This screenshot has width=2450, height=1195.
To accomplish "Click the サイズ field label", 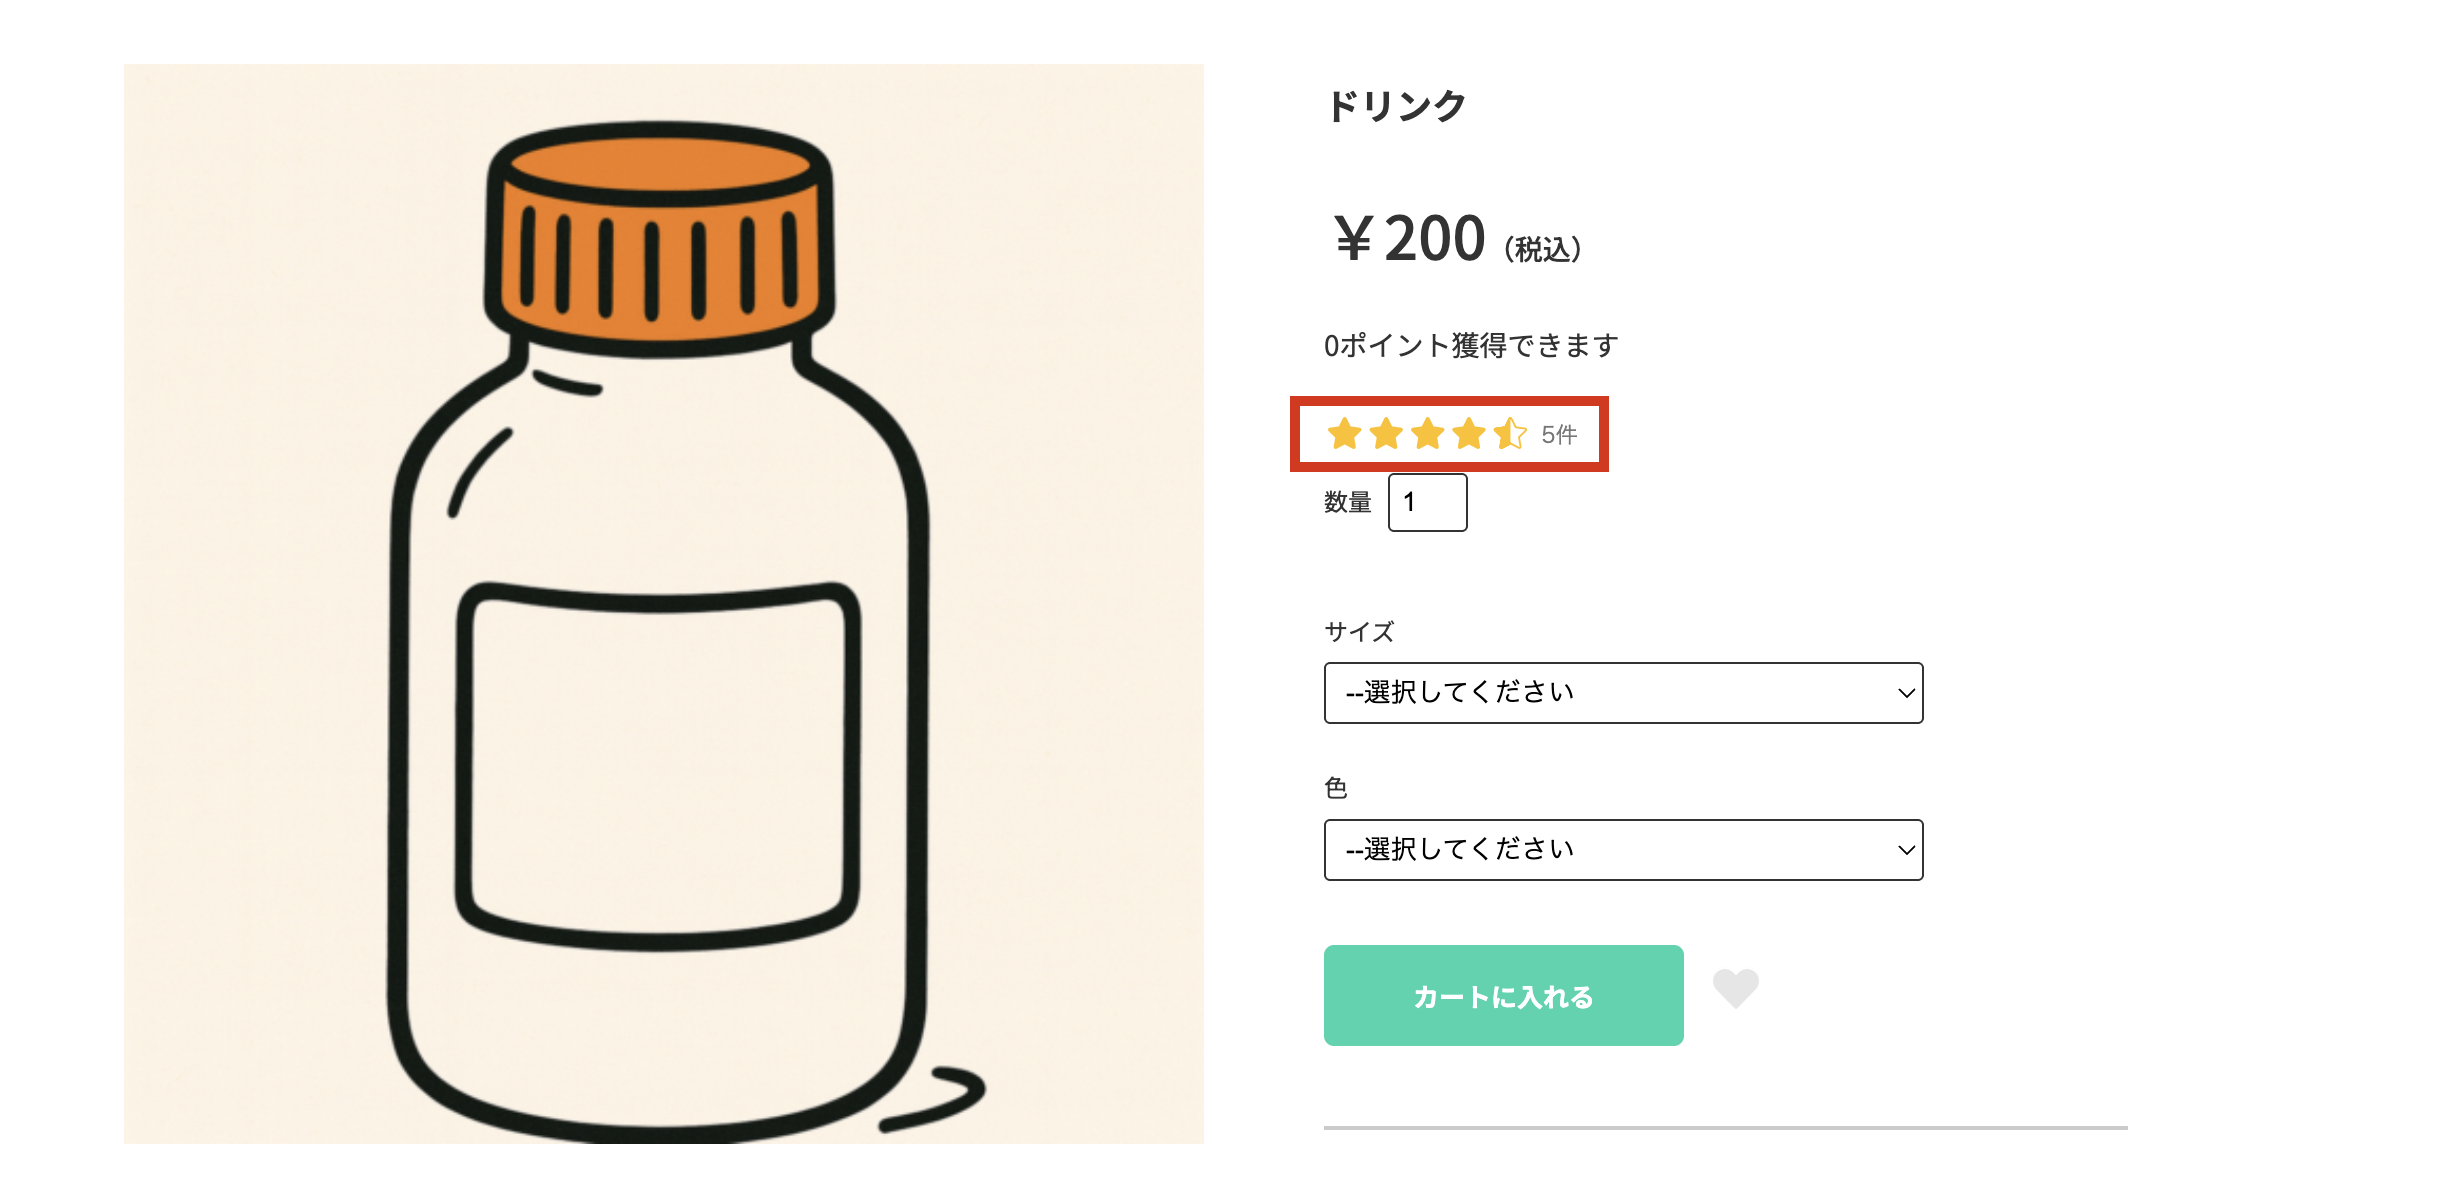I will (1358, 632).
